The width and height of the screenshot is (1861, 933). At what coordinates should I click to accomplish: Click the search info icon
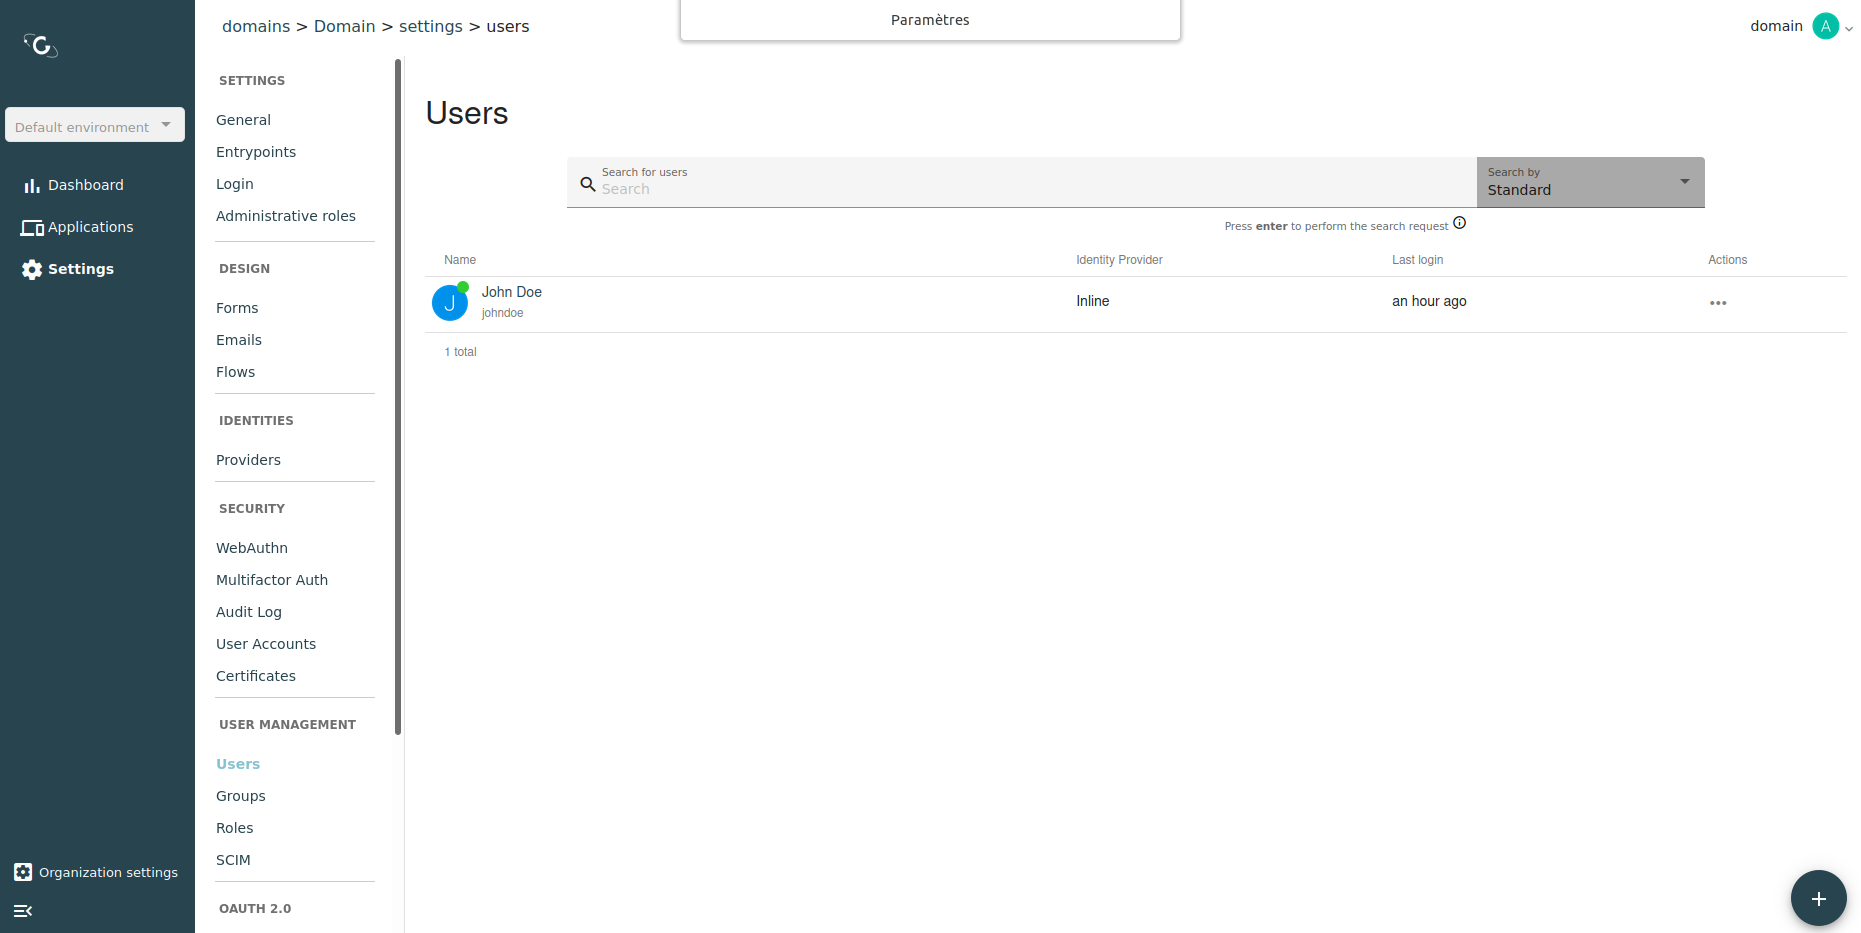click(x=1459, y=223)
